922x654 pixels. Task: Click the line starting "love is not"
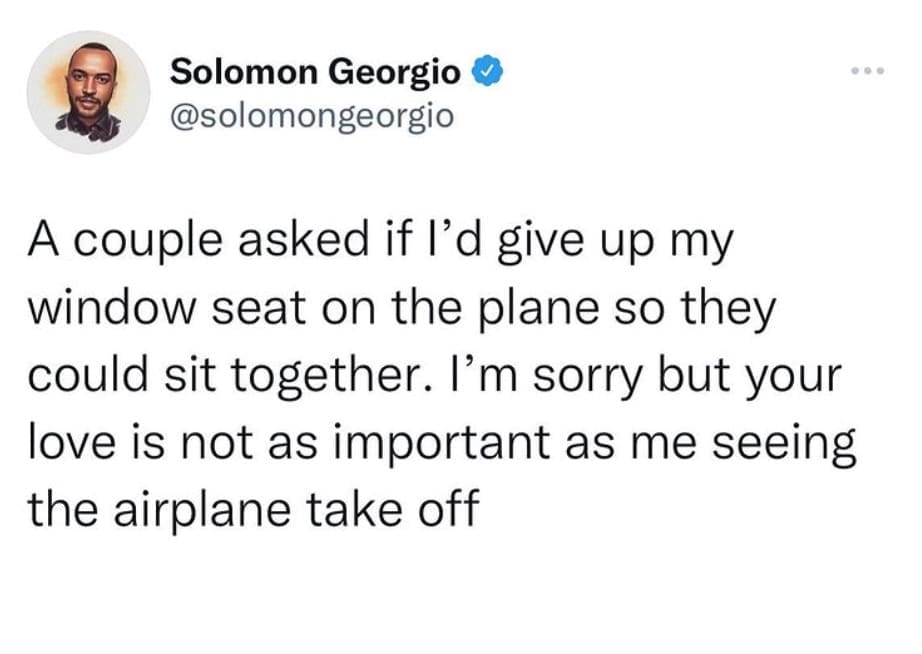tap(441, 439)
